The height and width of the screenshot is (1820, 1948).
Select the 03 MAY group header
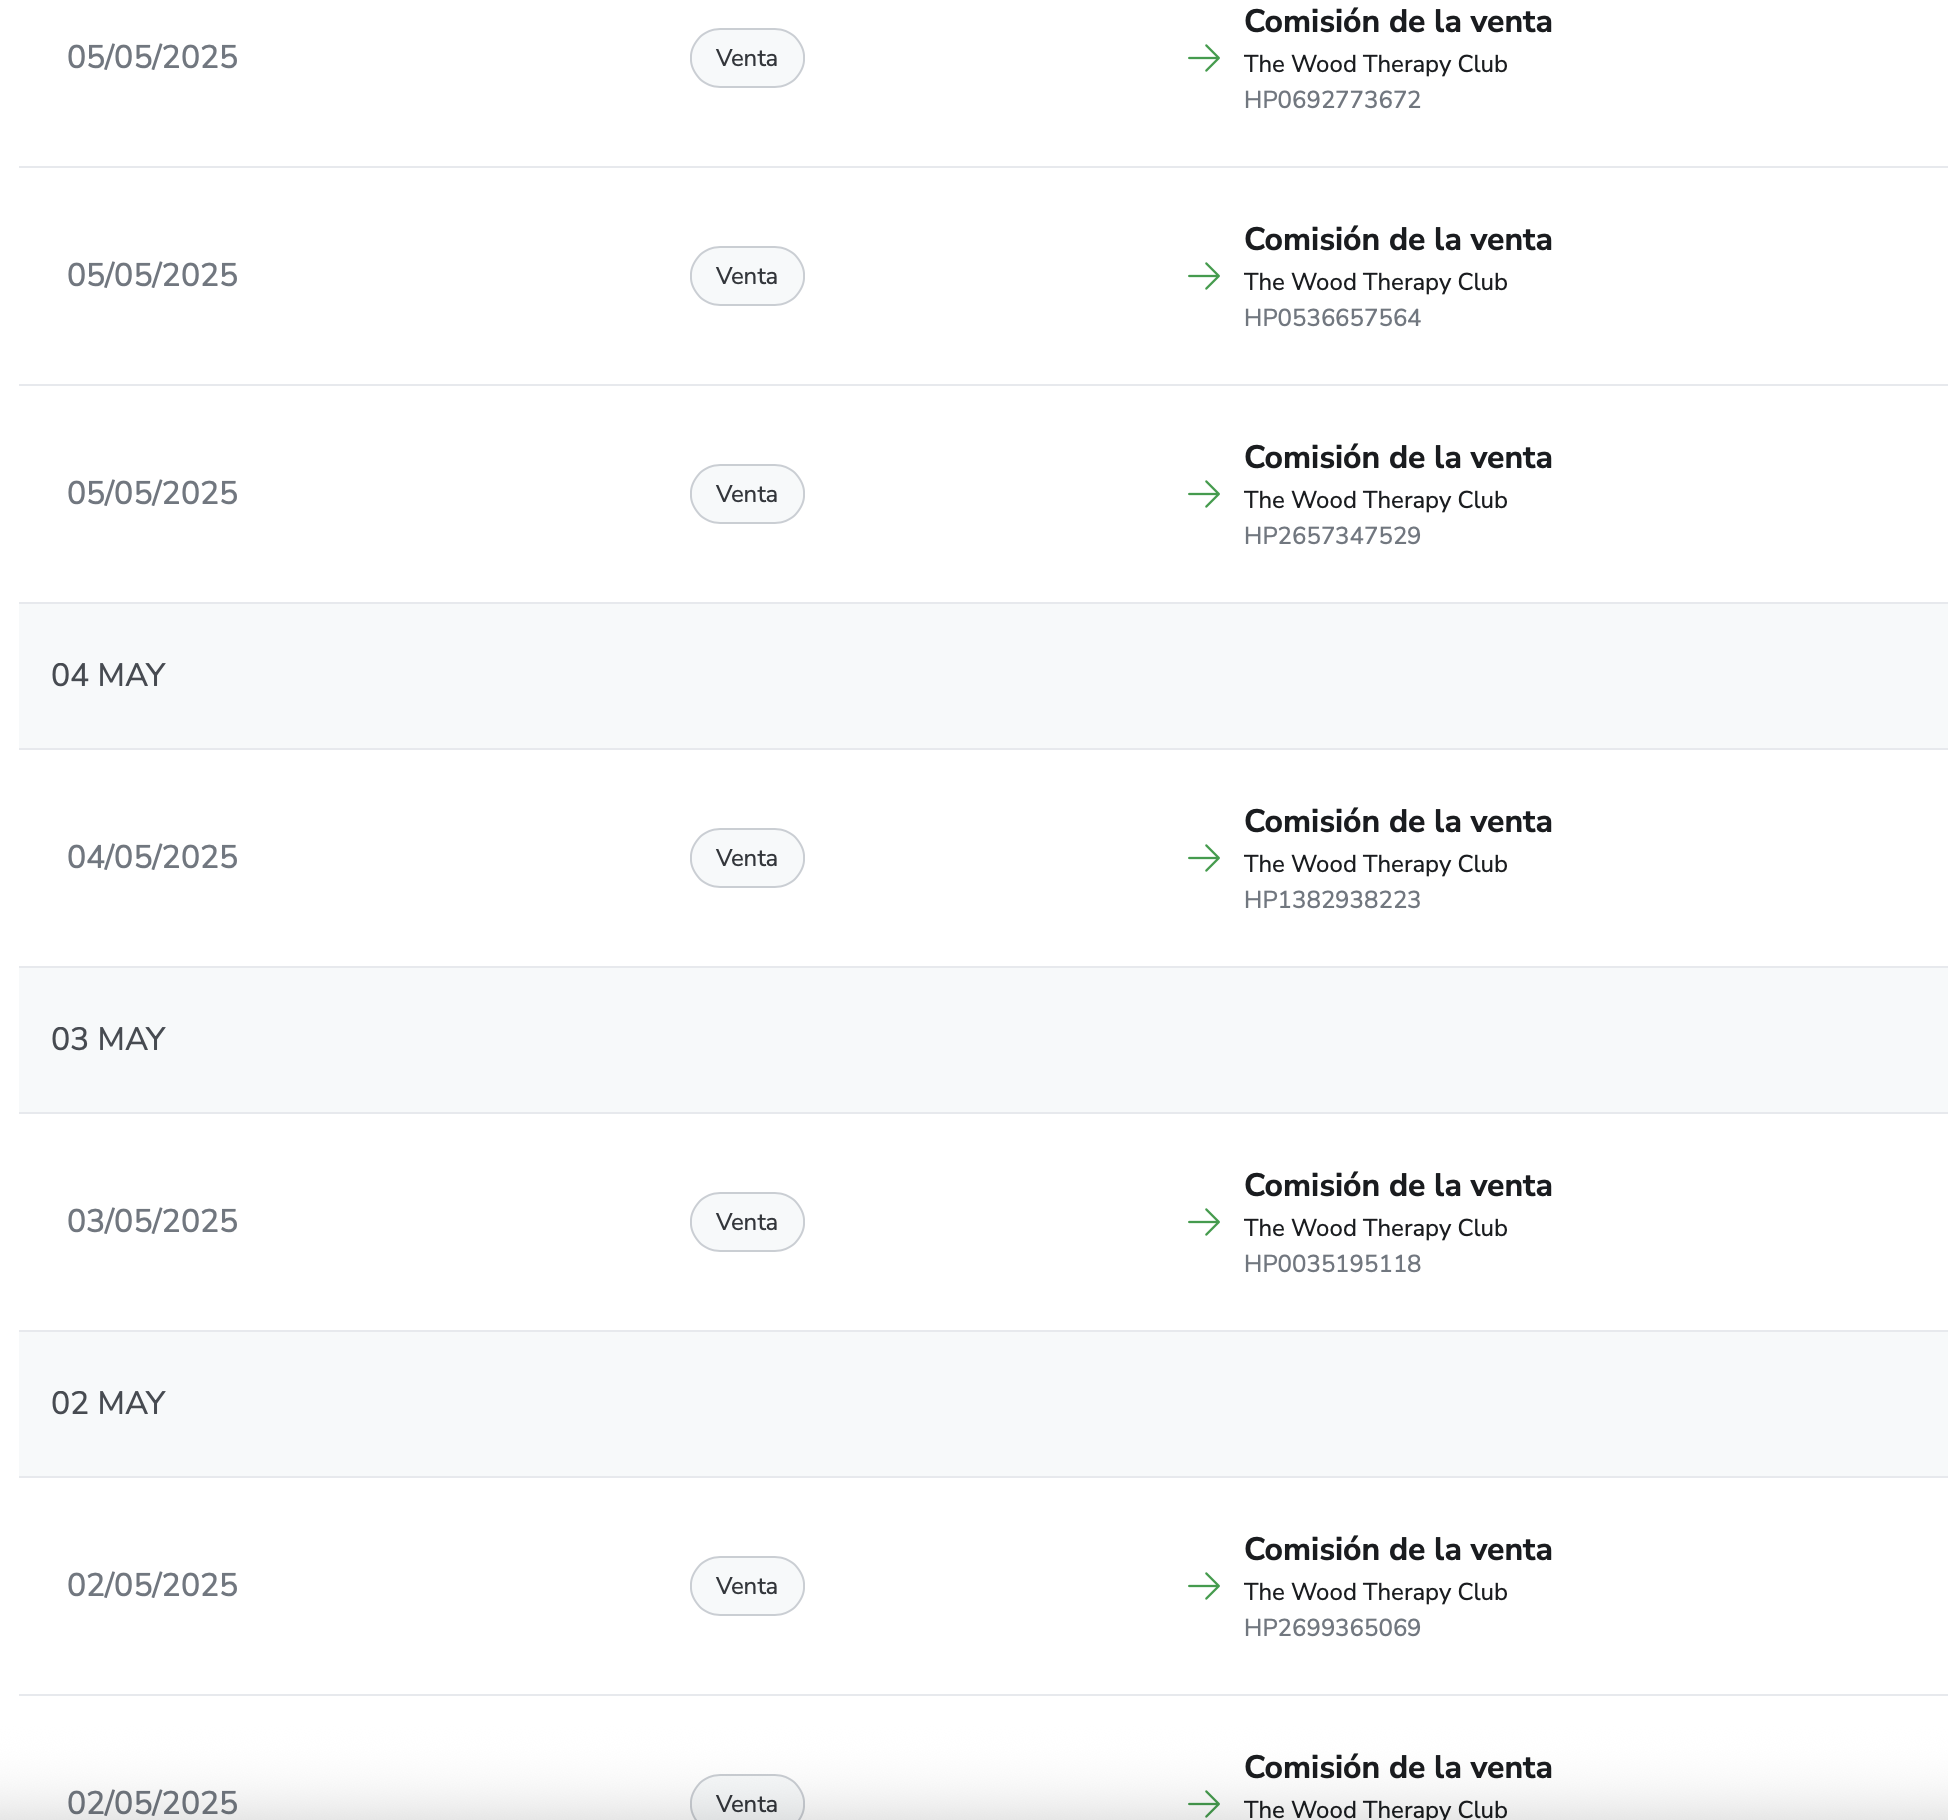108,1039
